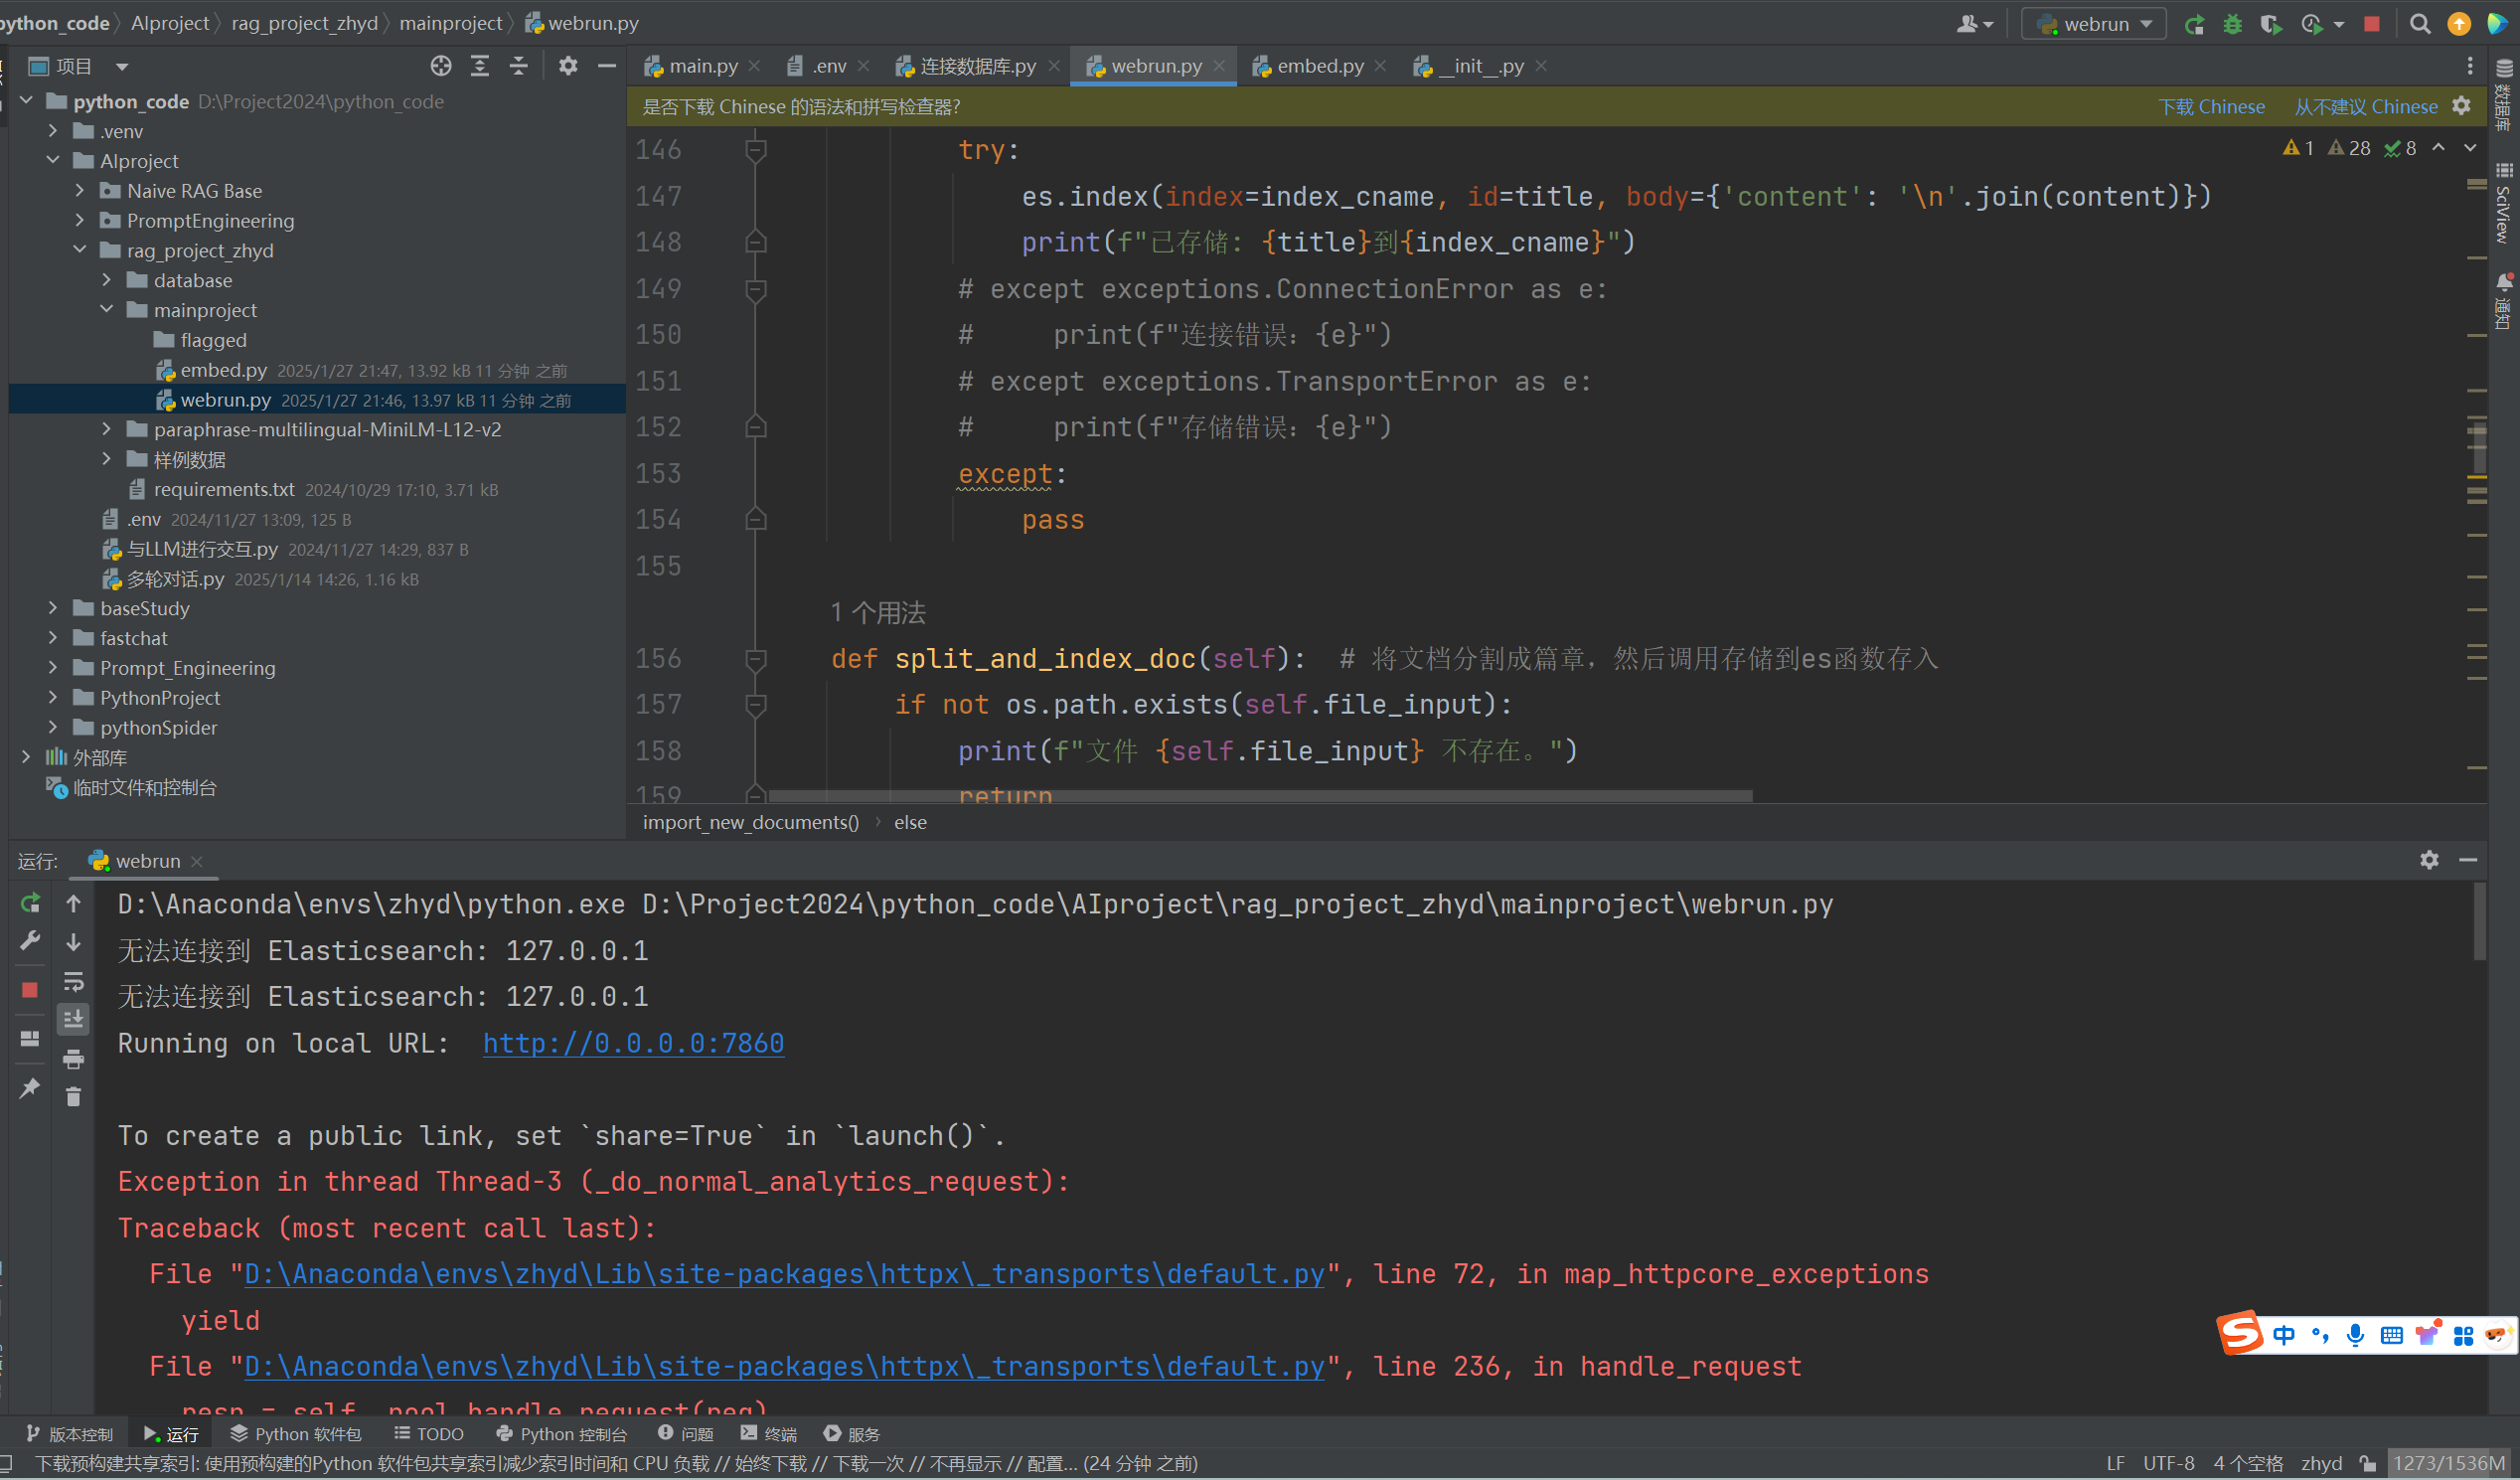
Task: Open project panel settings gear
Action: [x=567, y=66]
